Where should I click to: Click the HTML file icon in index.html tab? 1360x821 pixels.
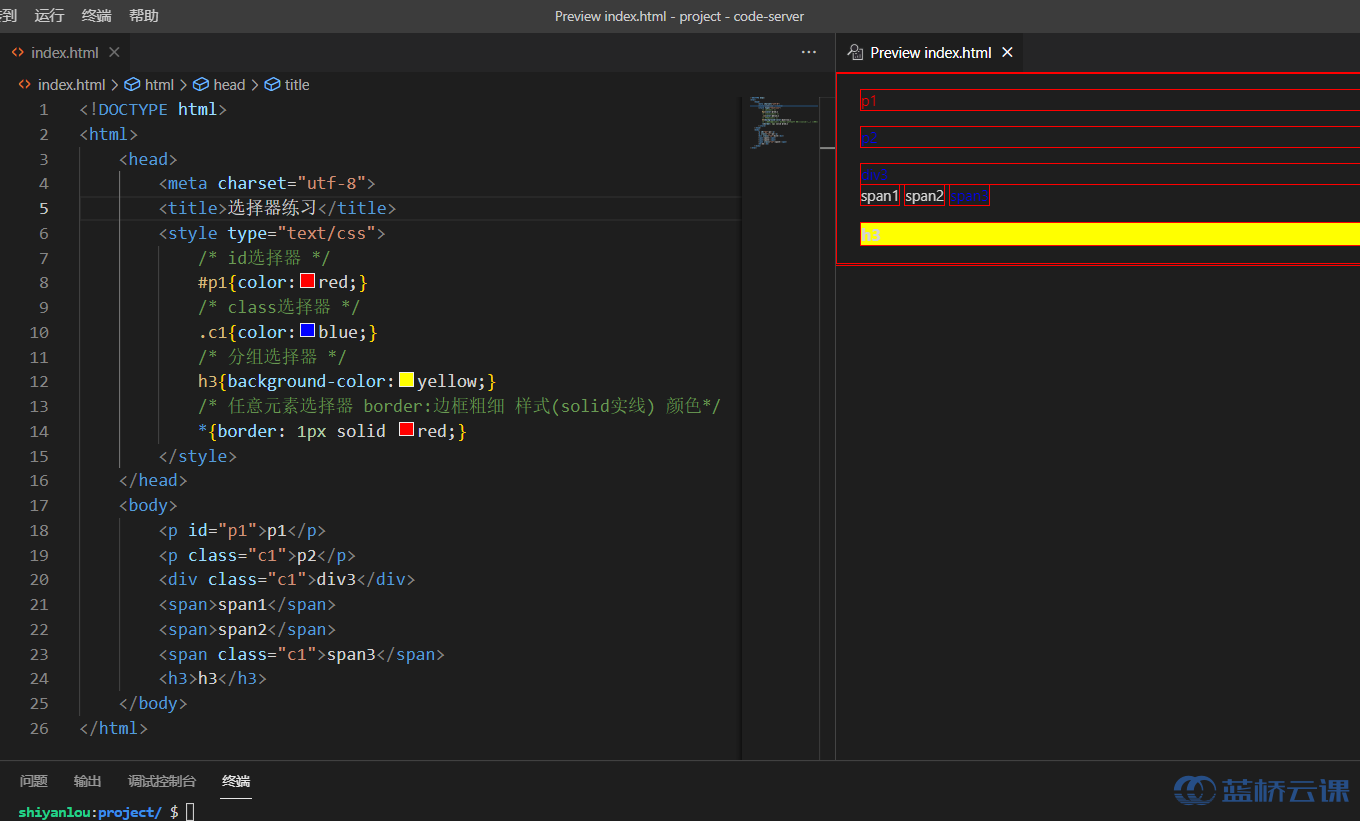point(18,52)
